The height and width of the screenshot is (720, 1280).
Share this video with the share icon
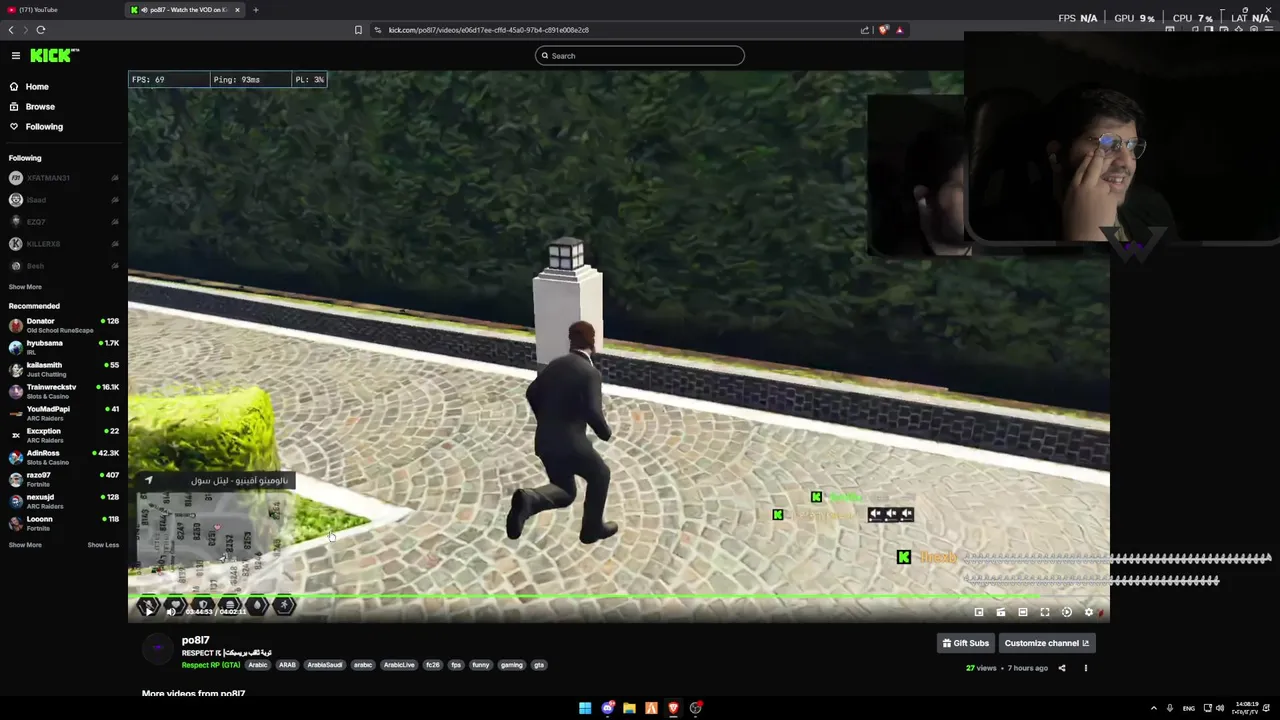click(x=1062, y=668)
